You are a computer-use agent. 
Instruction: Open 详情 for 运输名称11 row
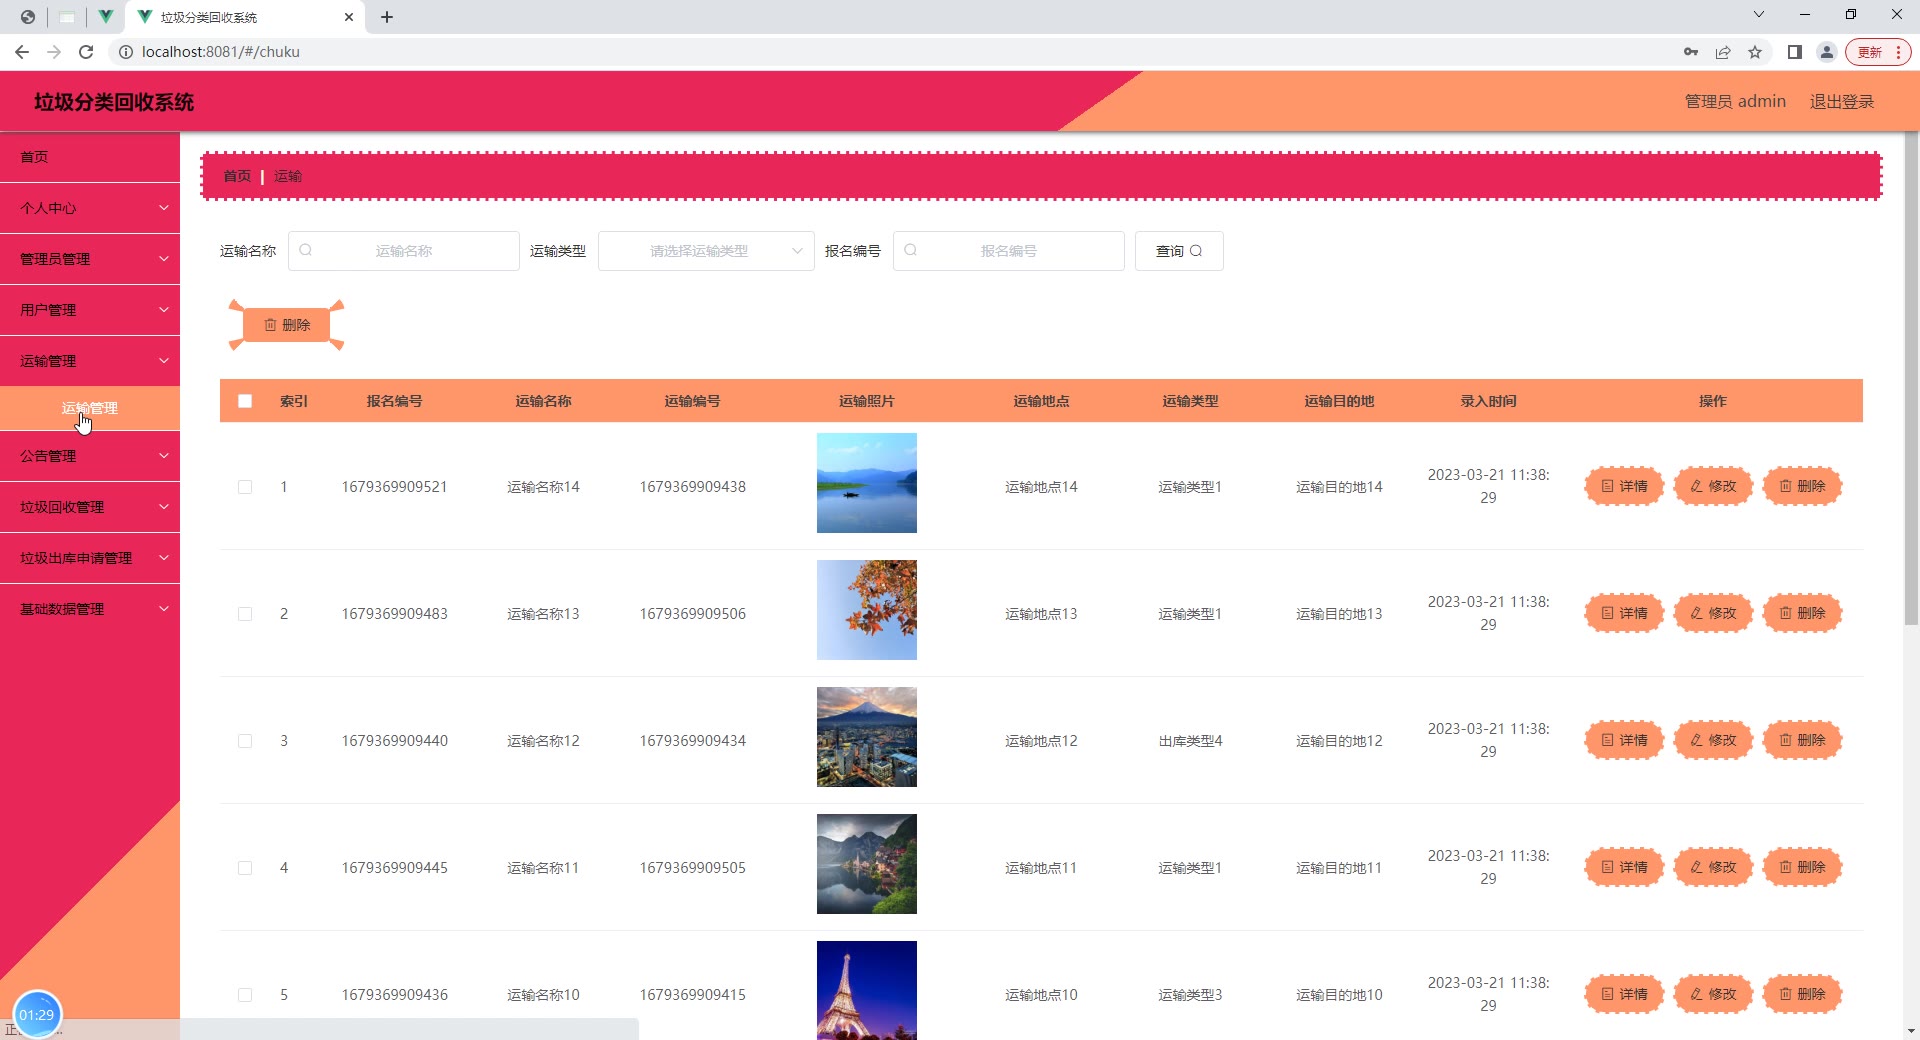coord(1624,867)
